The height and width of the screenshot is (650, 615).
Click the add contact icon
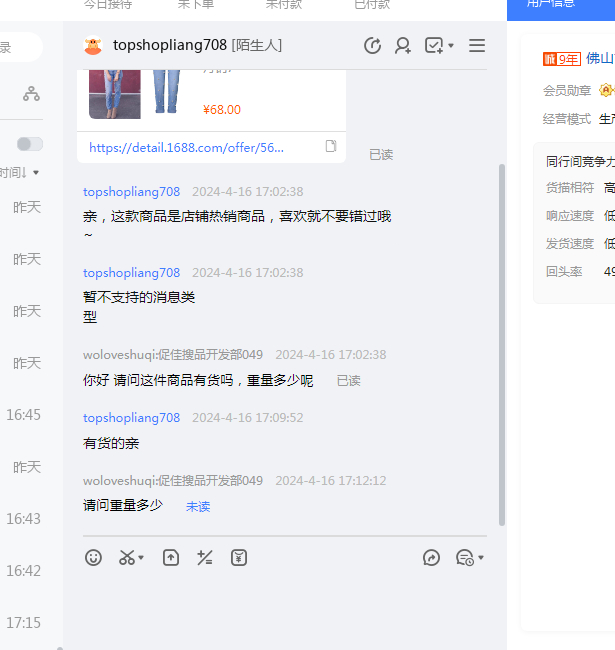(403, 46)
